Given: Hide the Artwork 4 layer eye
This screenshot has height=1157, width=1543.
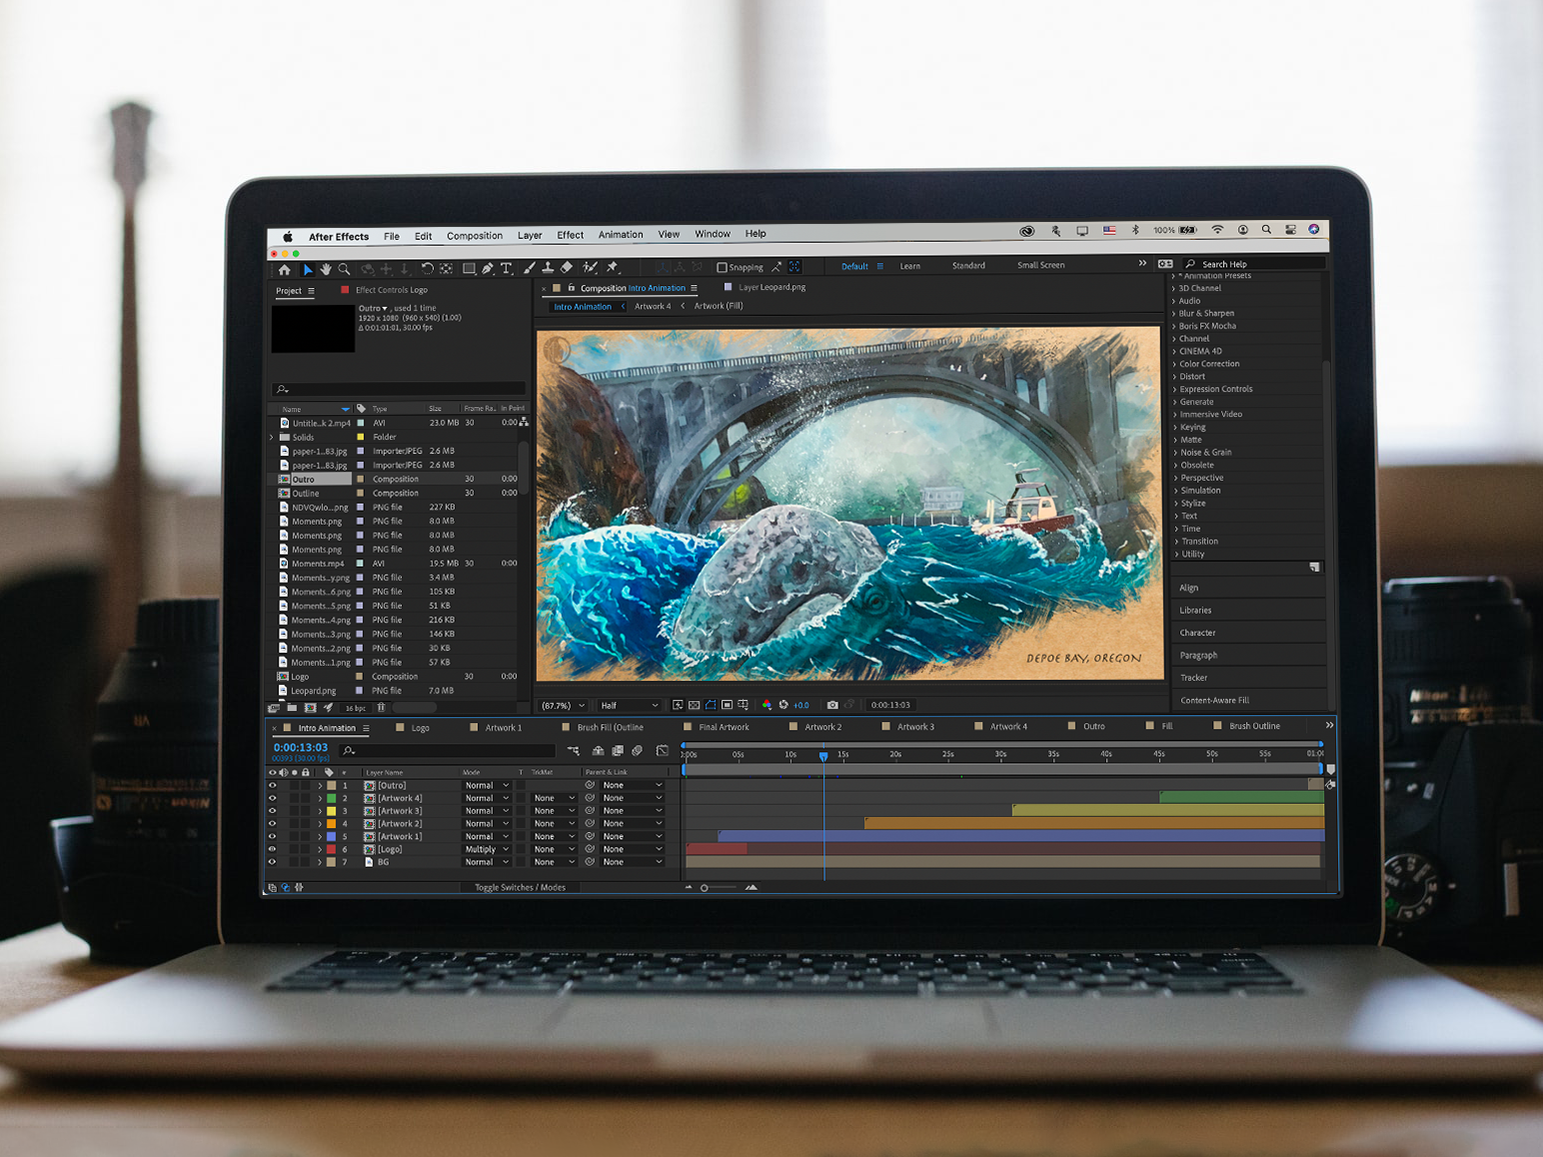Looking at the screenshot, I should [272, 799].
